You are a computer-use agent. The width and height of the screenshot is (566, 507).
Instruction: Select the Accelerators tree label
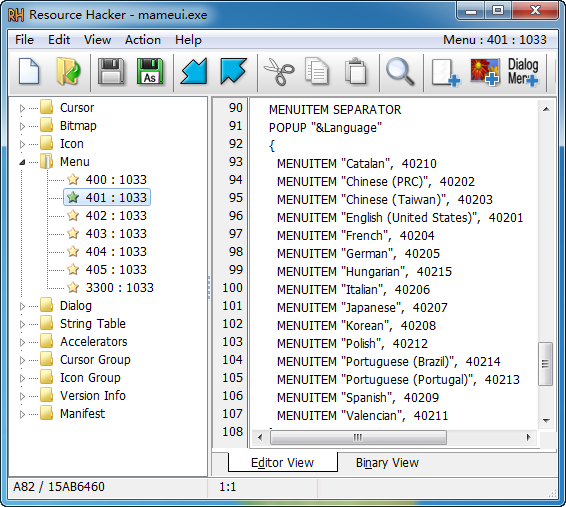94,341
